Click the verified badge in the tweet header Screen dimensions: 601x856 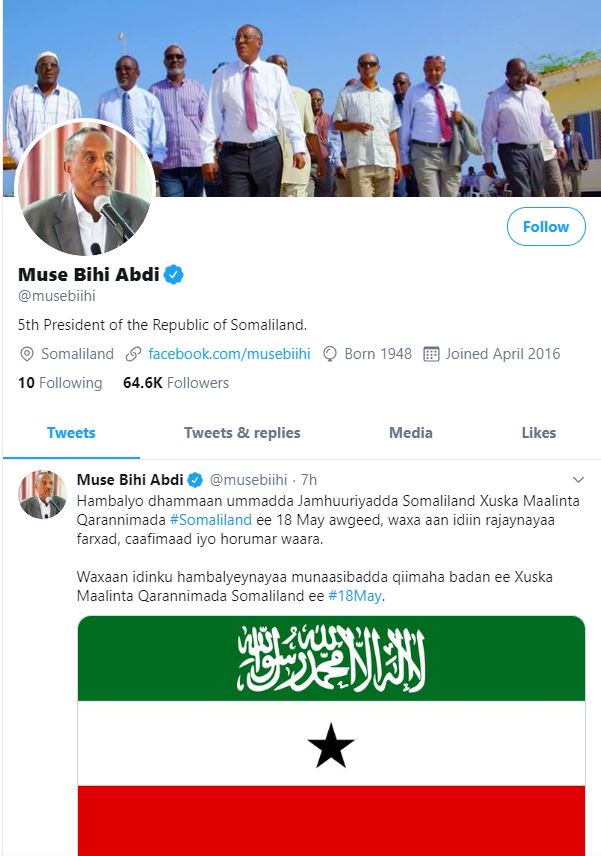point(196,480)
